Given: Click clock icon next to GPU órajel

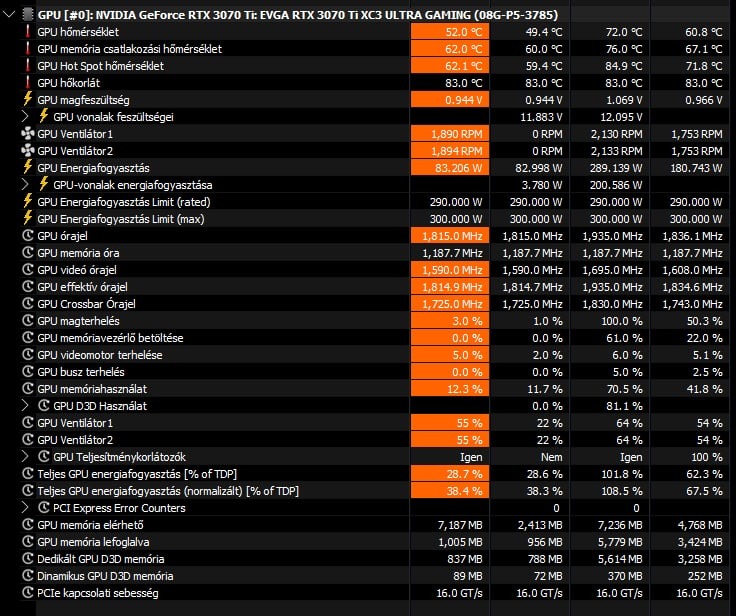Looking at the screenshot, I should pos(28,236).
